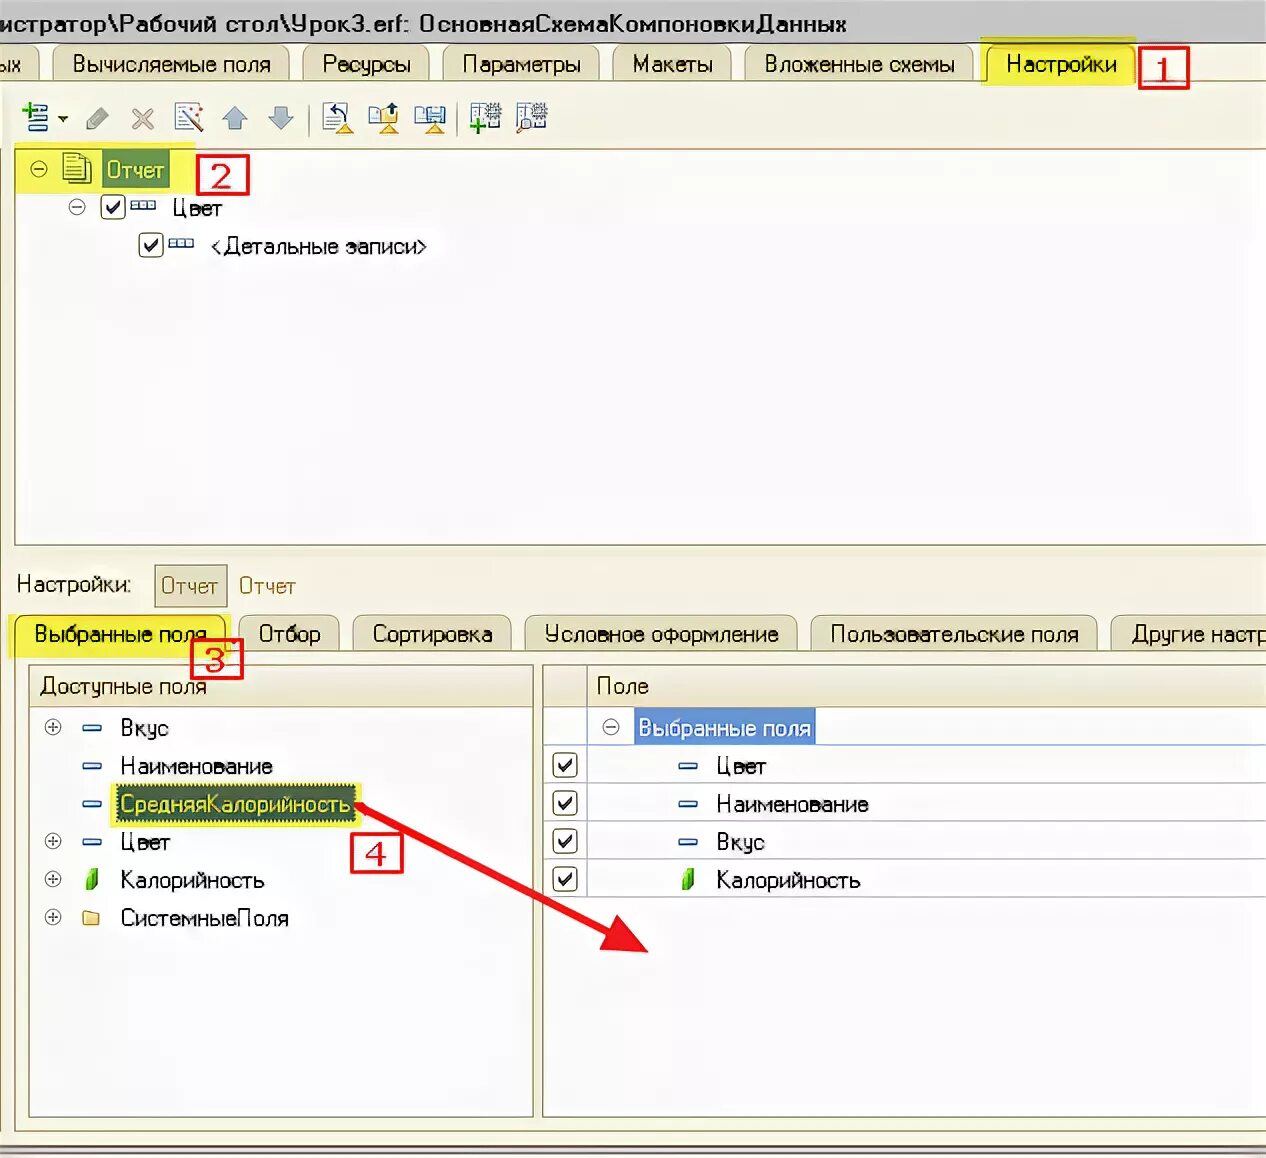Click the green resource icon beside Калорийность in available fields
1266x1158 pixels.
point(92,879)
